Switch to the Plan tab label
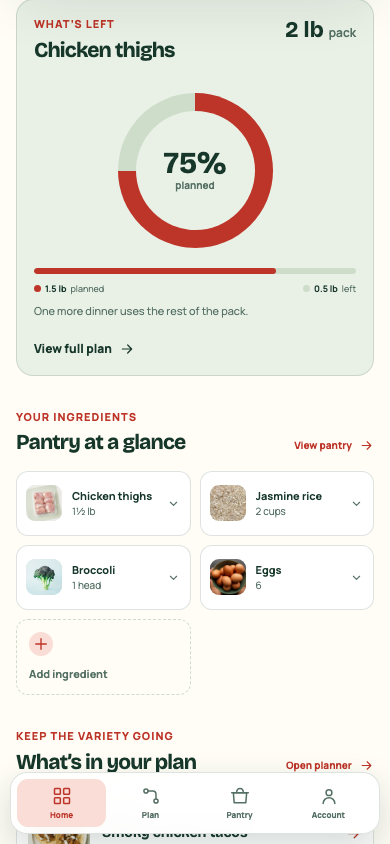The image size is (390, 844). click(151, 815)
